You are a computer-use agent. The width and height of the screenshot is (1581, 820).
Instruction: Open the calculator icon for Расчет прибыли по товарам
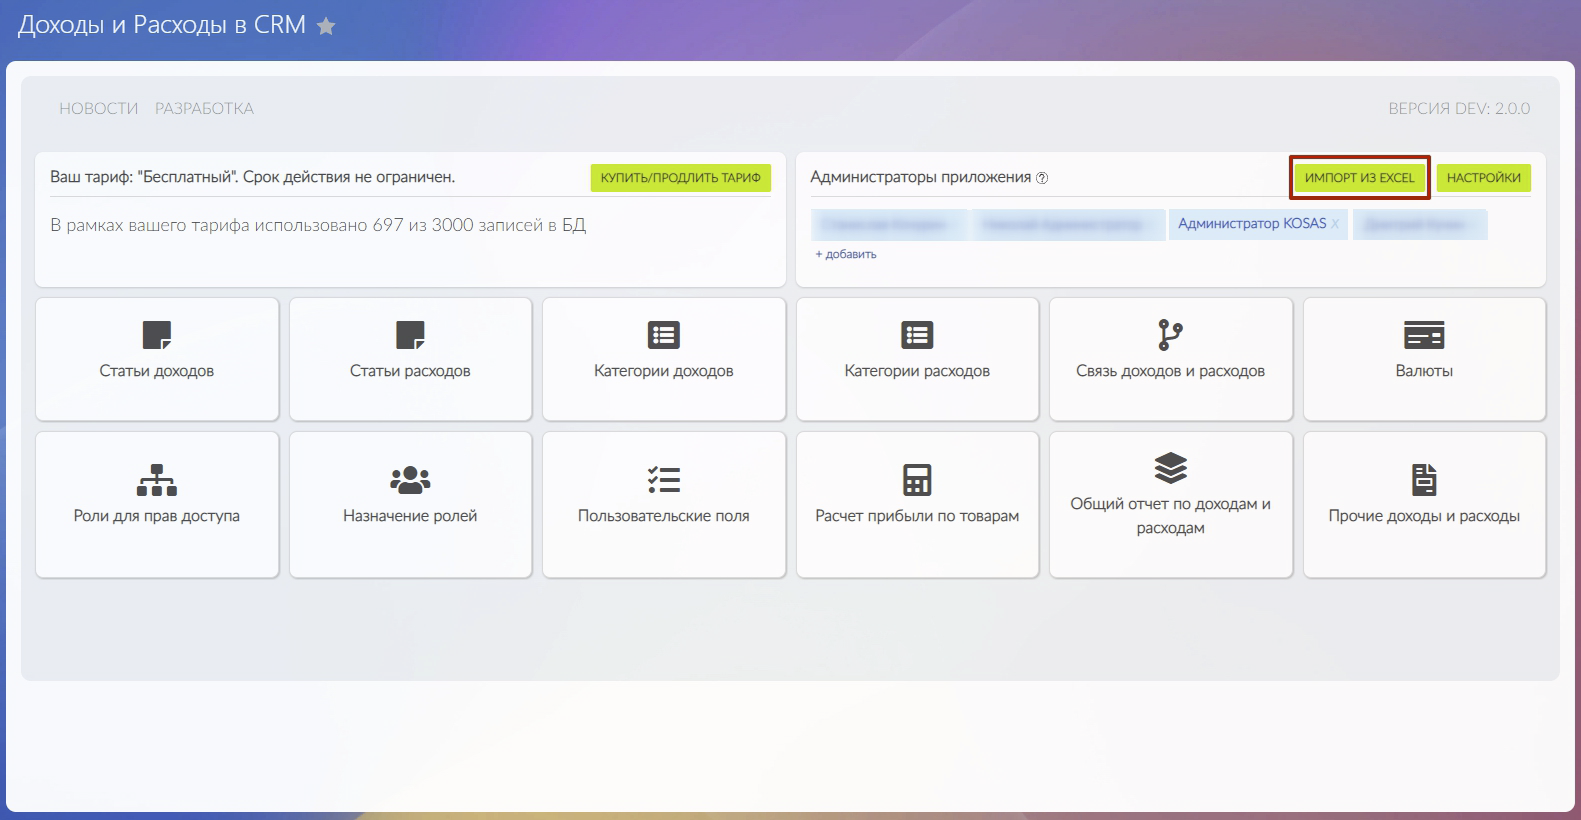tap(917, 480)
